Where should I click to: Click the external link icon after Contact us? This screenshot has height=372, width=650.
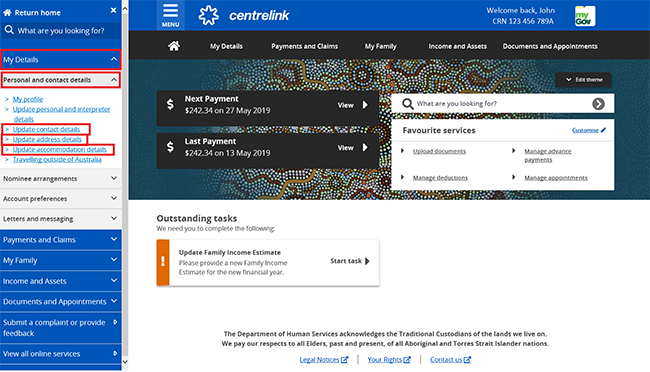pos(467,360)
